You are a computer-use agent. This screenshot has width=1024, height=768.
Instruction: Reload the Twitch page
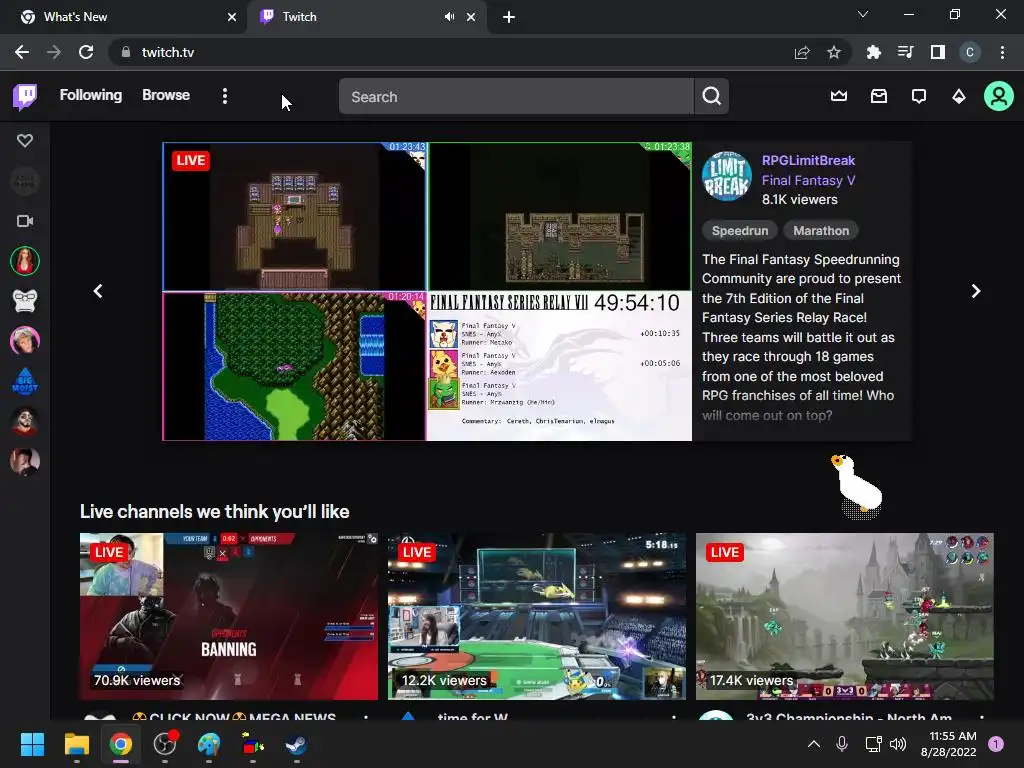[86, 52]
